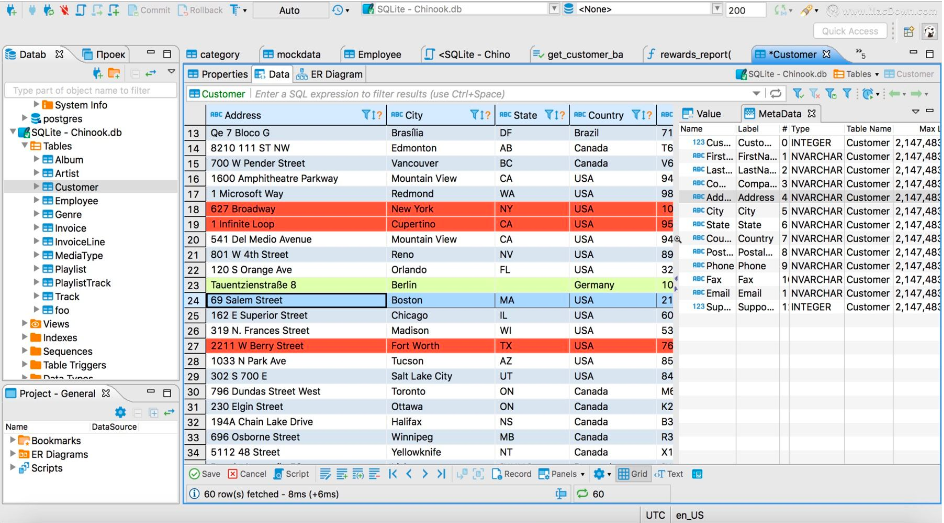
Task: Switch to the Employee editor tab
Action: (373, 54)
